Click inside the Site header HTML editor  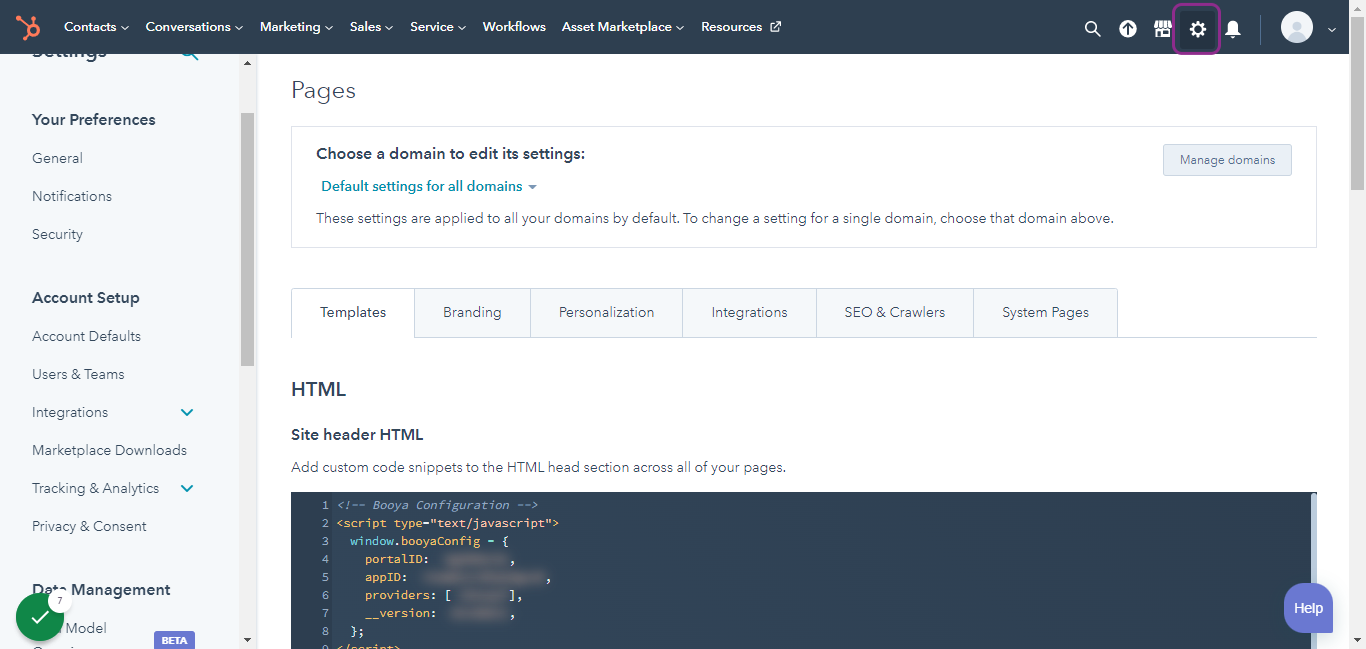pyautogui.click(x=804, y=570)
